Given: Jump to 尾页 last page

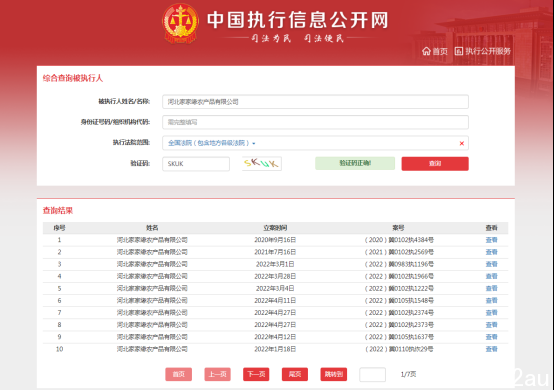Looking at the screenshot, I should 295,374.
